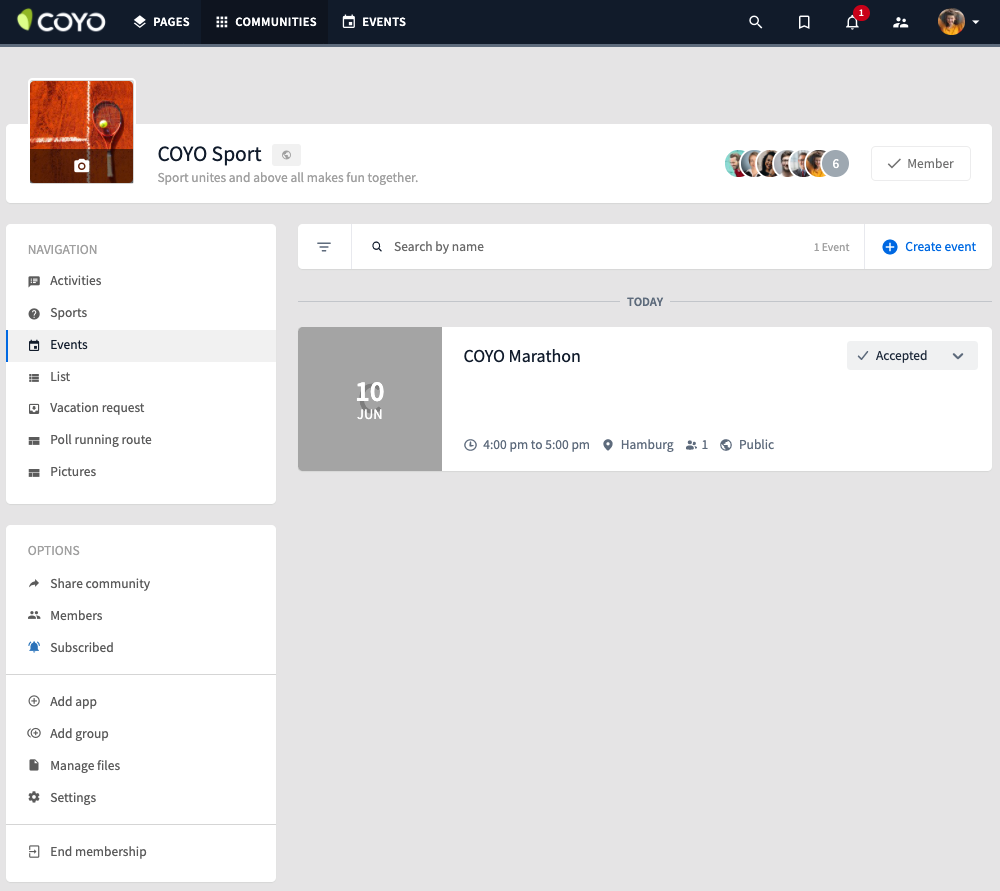Change the community photo with the camera icon
This screenshot has width=1000, height=891.
pyautogui.click(x=81, y=166)
